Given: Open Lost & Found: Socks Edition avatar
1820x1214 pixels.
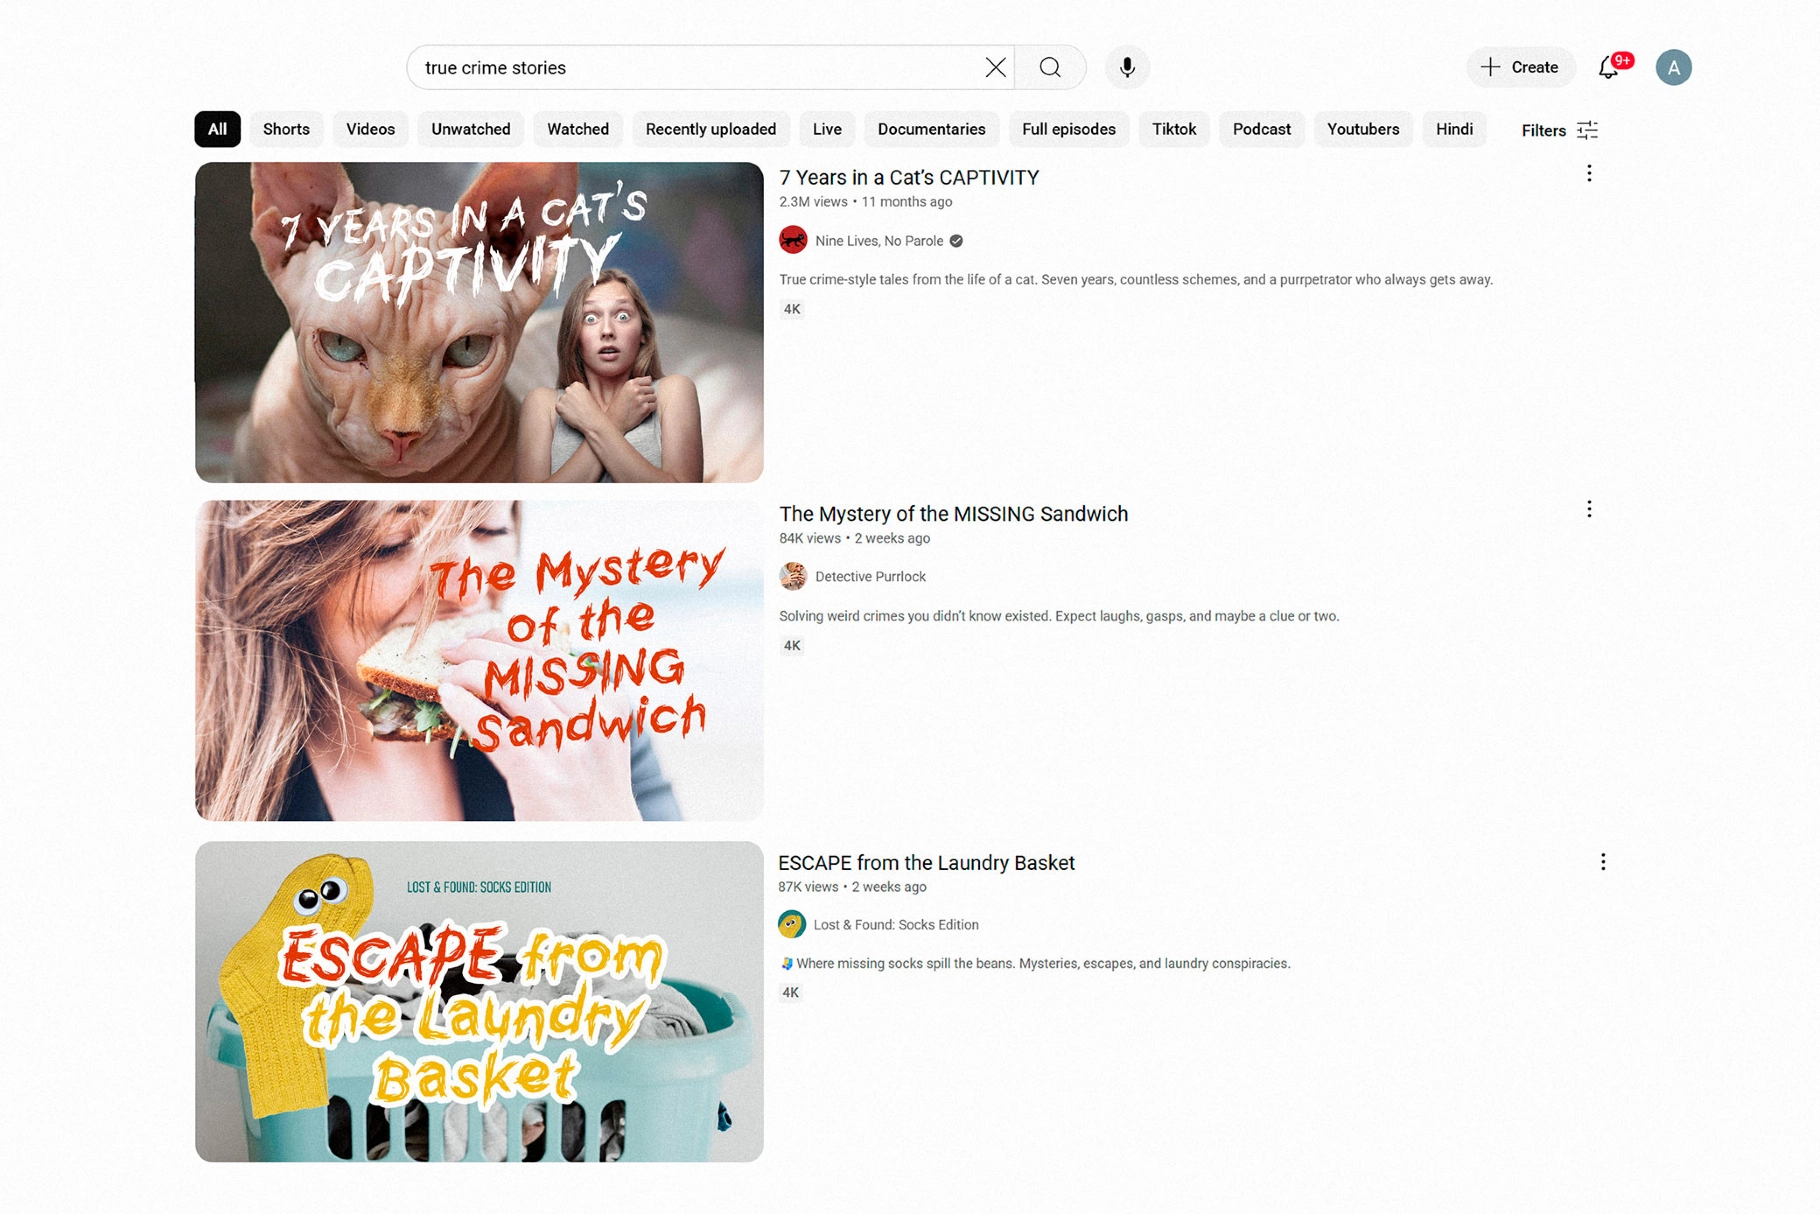Looking at the screenshot, I should [x=792, y=925].
